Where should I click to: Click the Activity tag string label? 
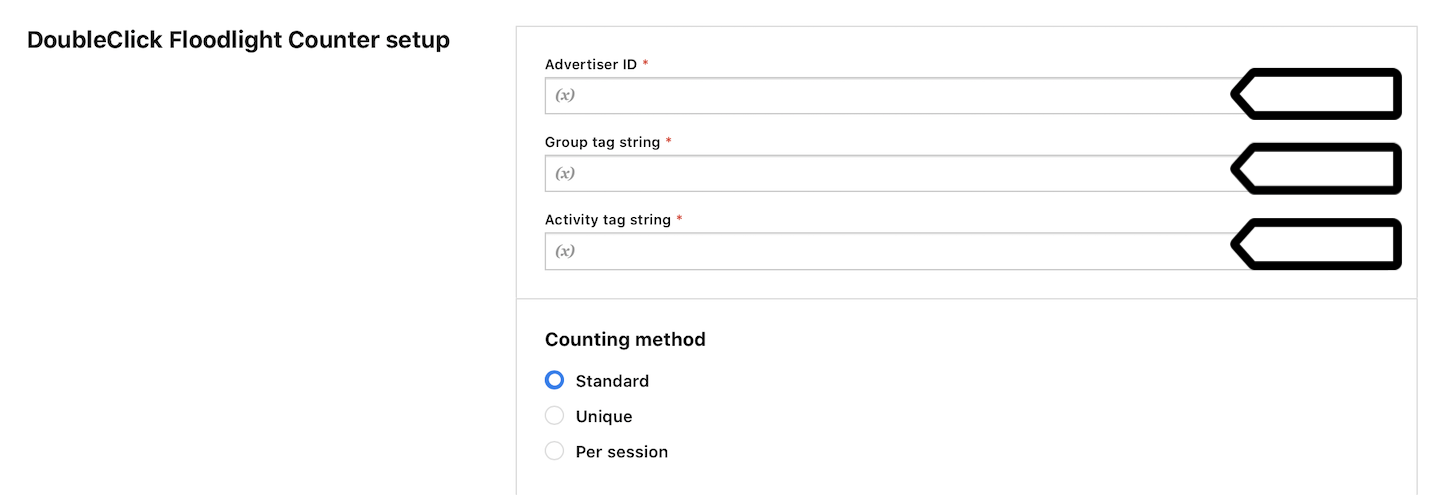[x=608, y=219]
